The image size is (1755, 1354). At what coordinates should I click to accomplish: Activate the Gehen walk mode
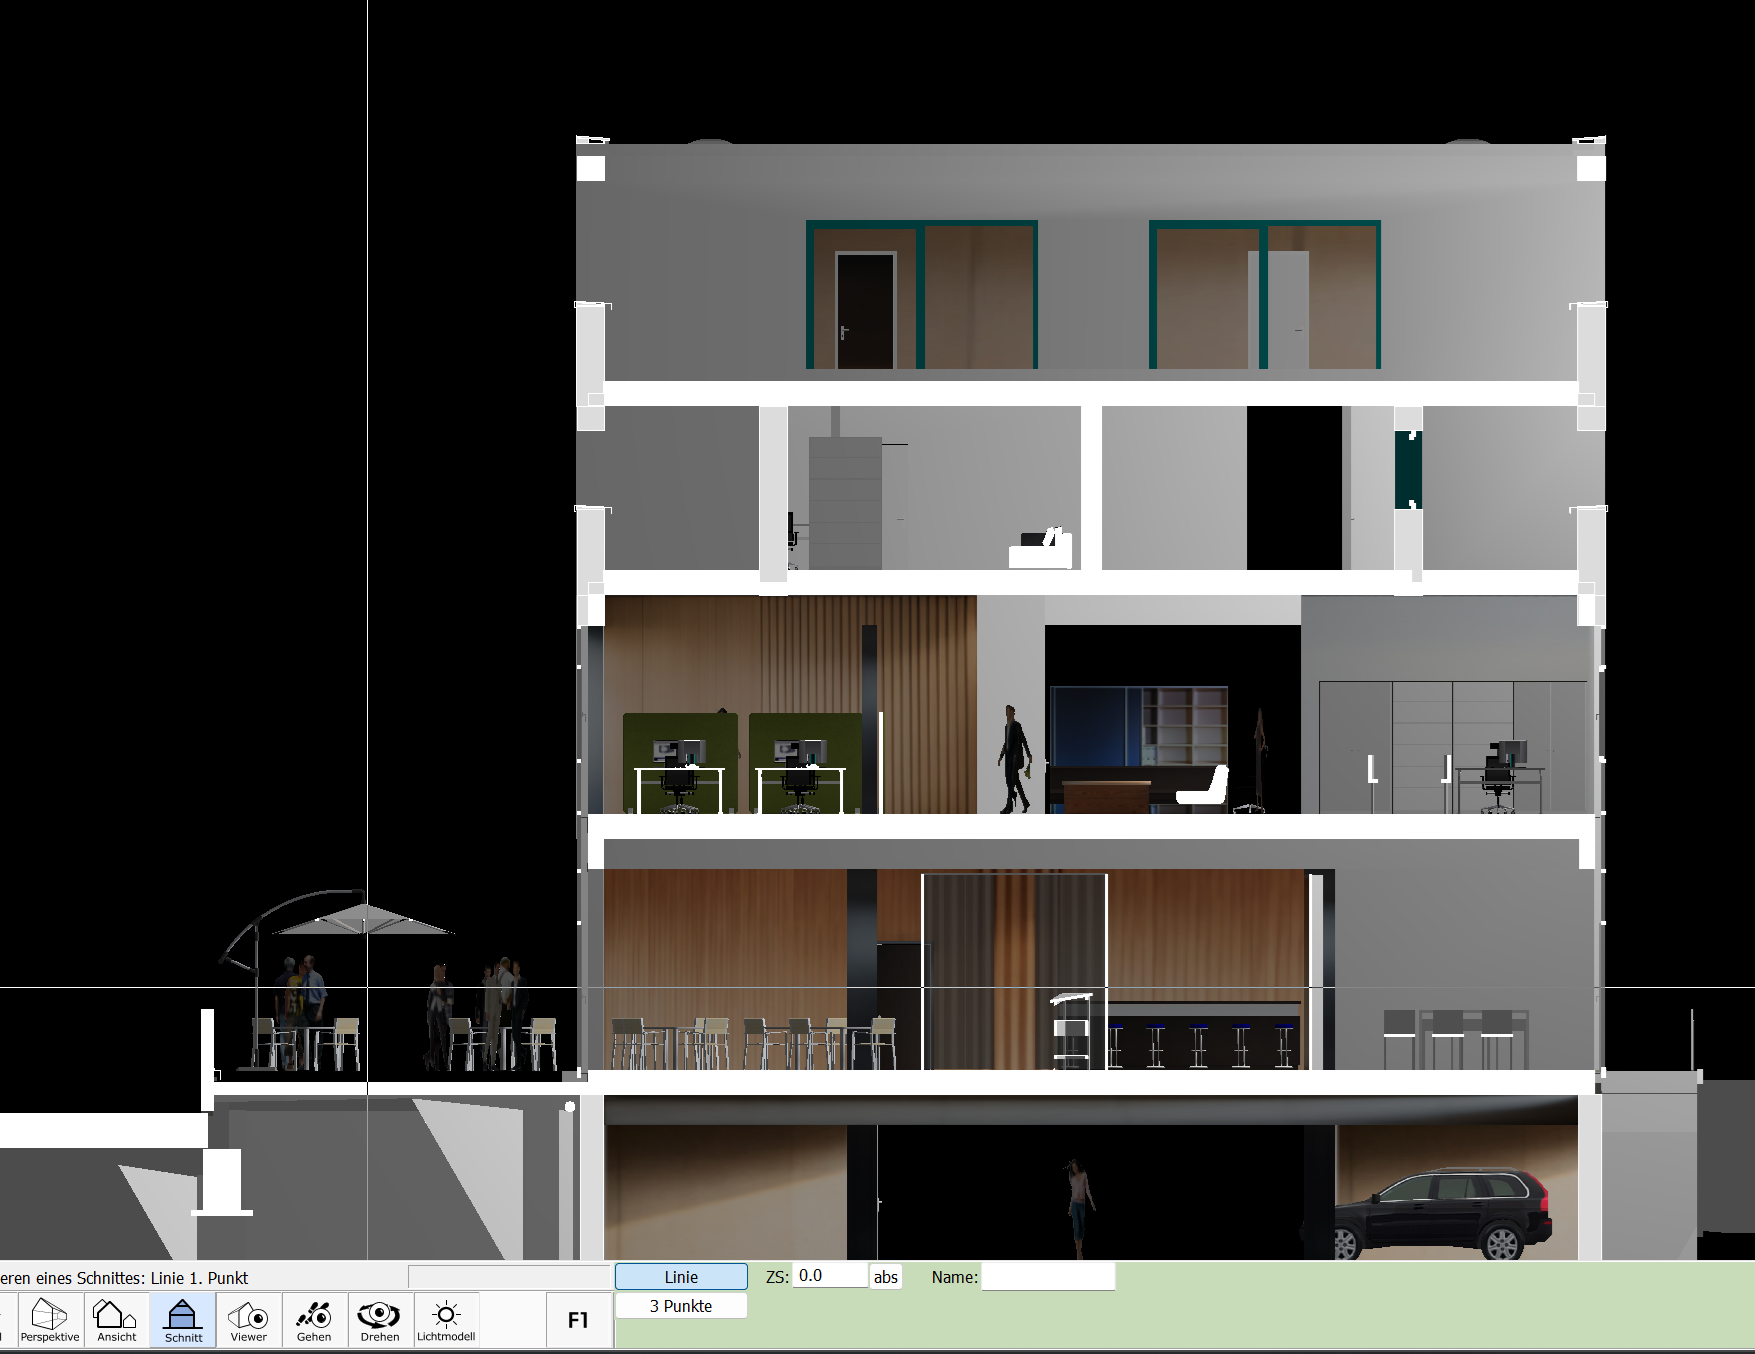[314, 1320]
